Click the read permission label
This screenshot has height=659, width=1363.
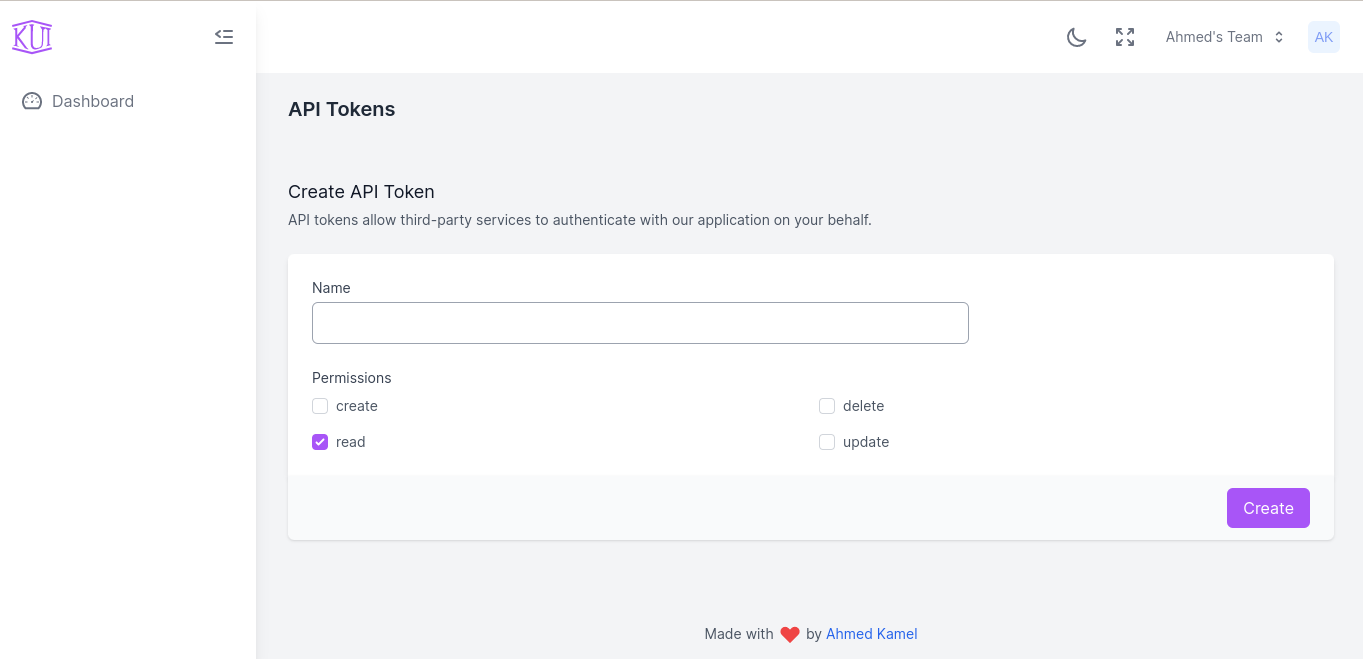(x=351, y=442)
